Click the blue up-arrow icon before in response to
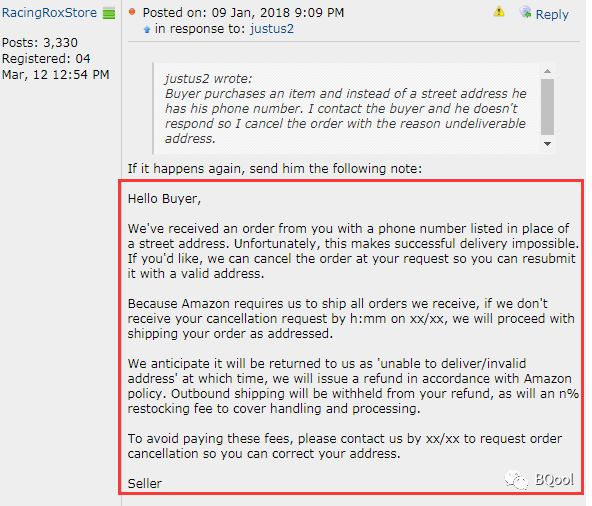 pos(147,29)
